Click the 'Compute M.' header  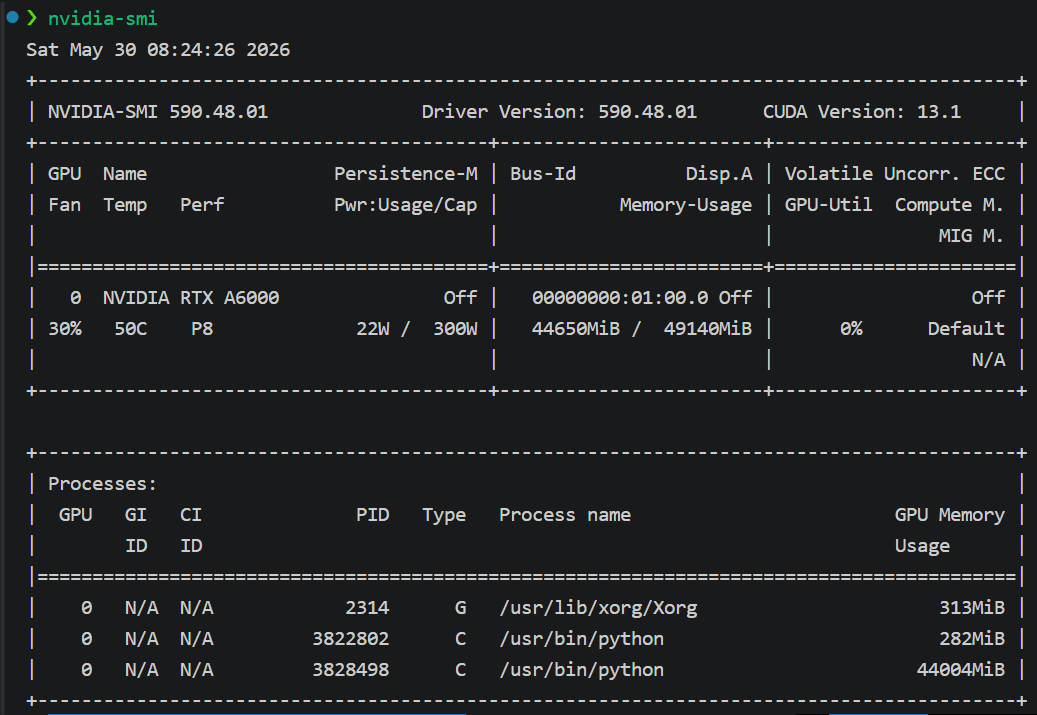click(x=950, y=205)
